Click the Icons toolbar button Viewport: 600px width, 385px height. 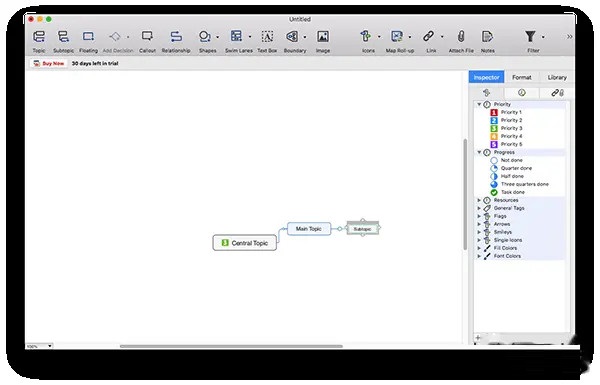[x=365, y=37]
